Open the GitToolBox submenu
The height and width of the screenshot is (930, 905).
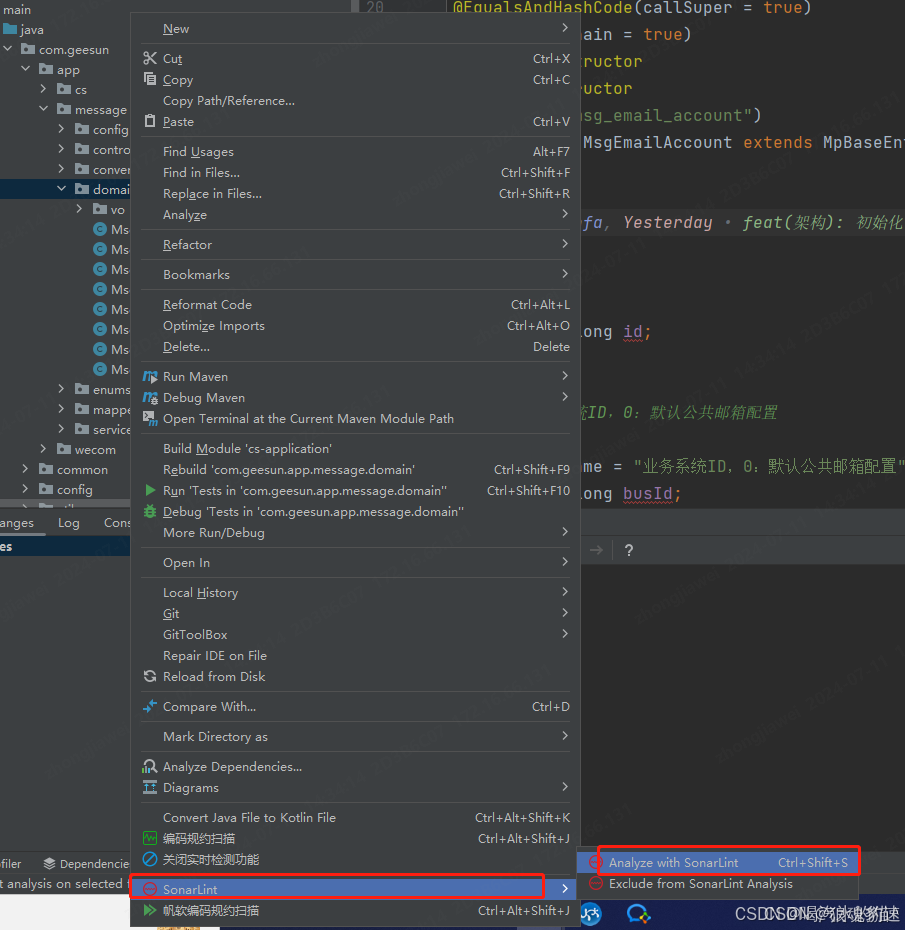point(355,635)
